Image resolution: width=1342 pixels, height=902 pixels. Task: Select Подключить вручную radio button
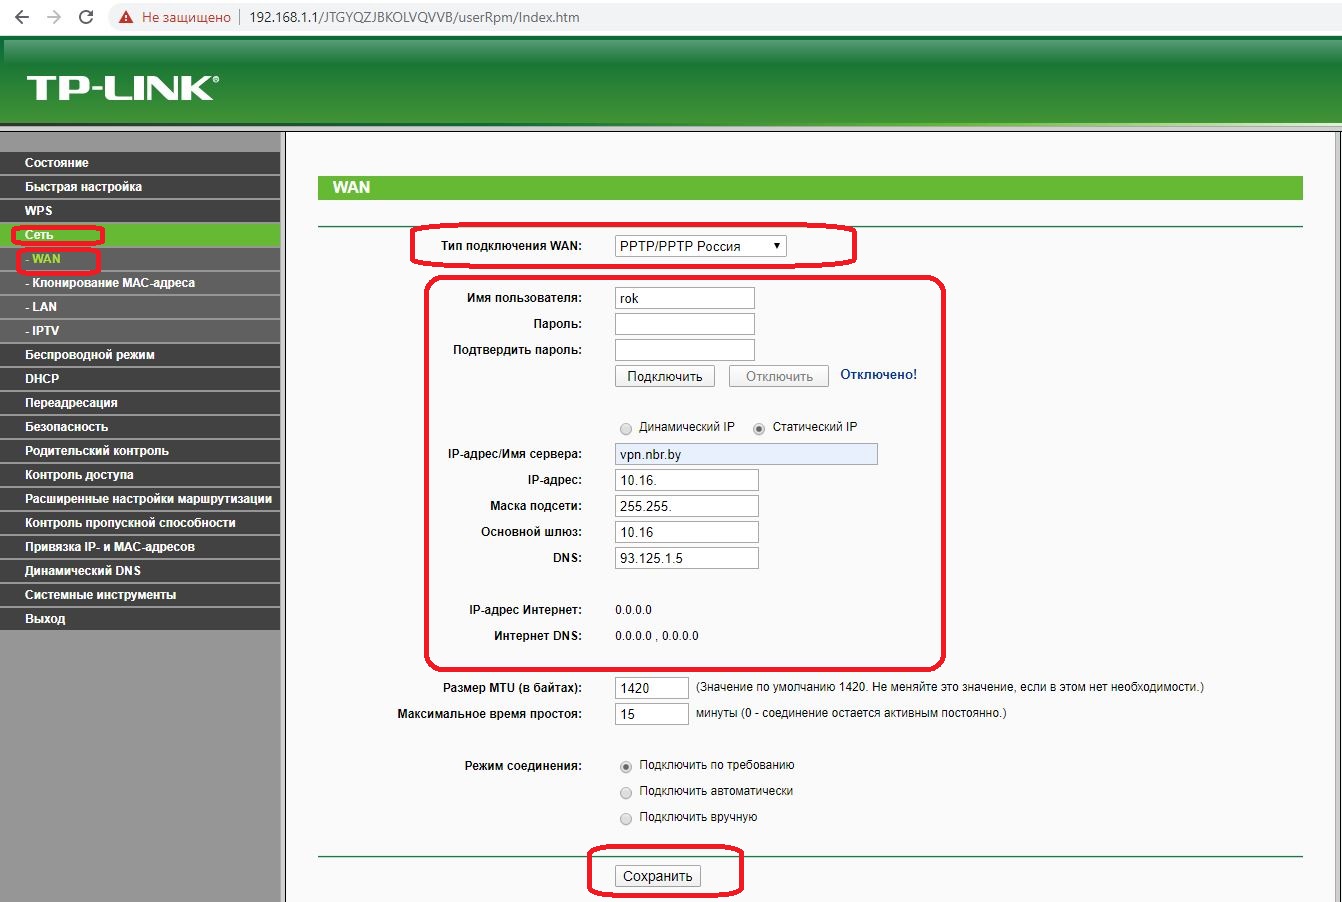(x=626, y=818)
